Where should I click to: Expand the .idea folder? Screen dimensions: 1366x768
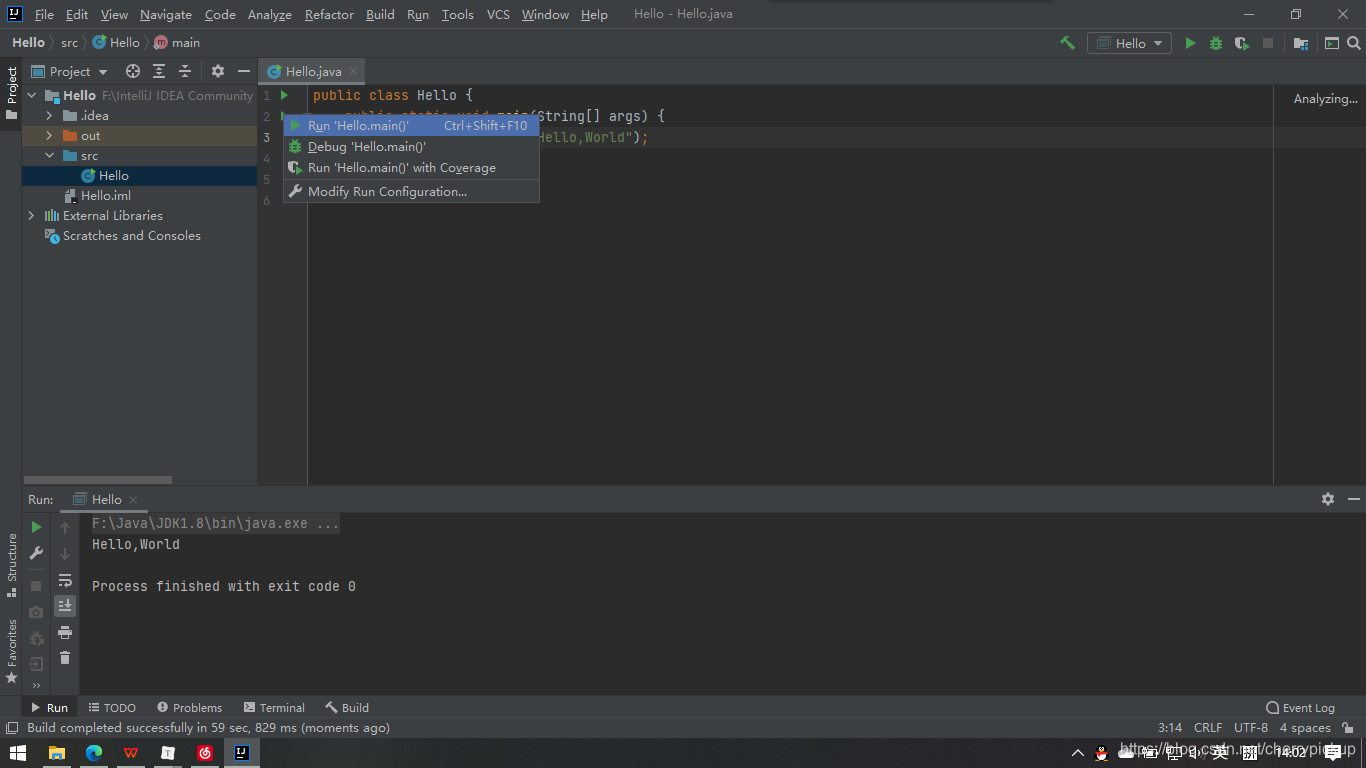tap(49, 115)
